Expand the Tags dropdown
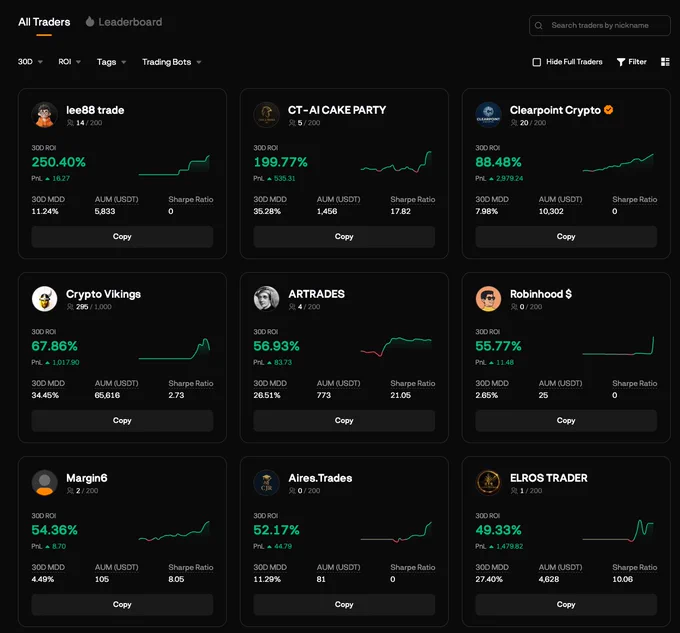The width and height of the screenshot is (680, 633). point(111,62)
